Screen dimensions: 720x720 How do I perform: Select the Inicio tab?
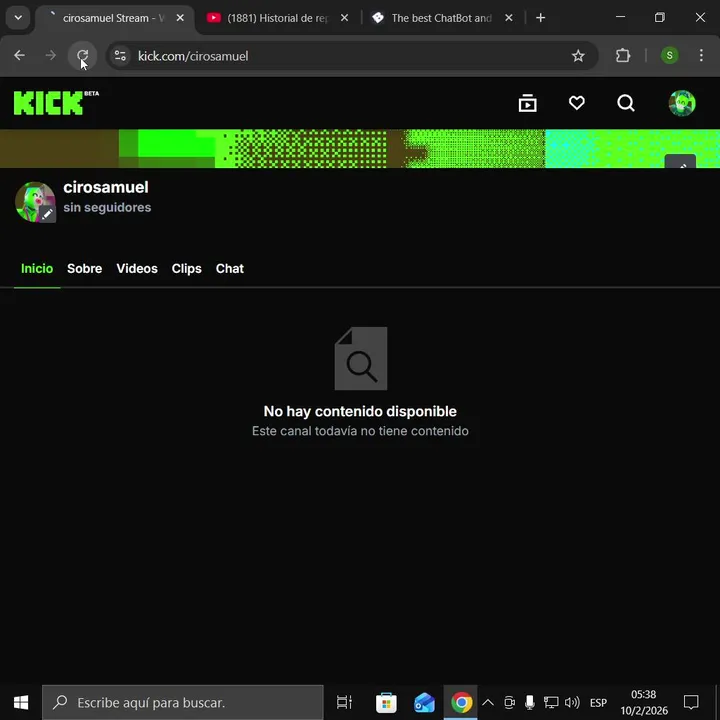(x=37, y=269)
